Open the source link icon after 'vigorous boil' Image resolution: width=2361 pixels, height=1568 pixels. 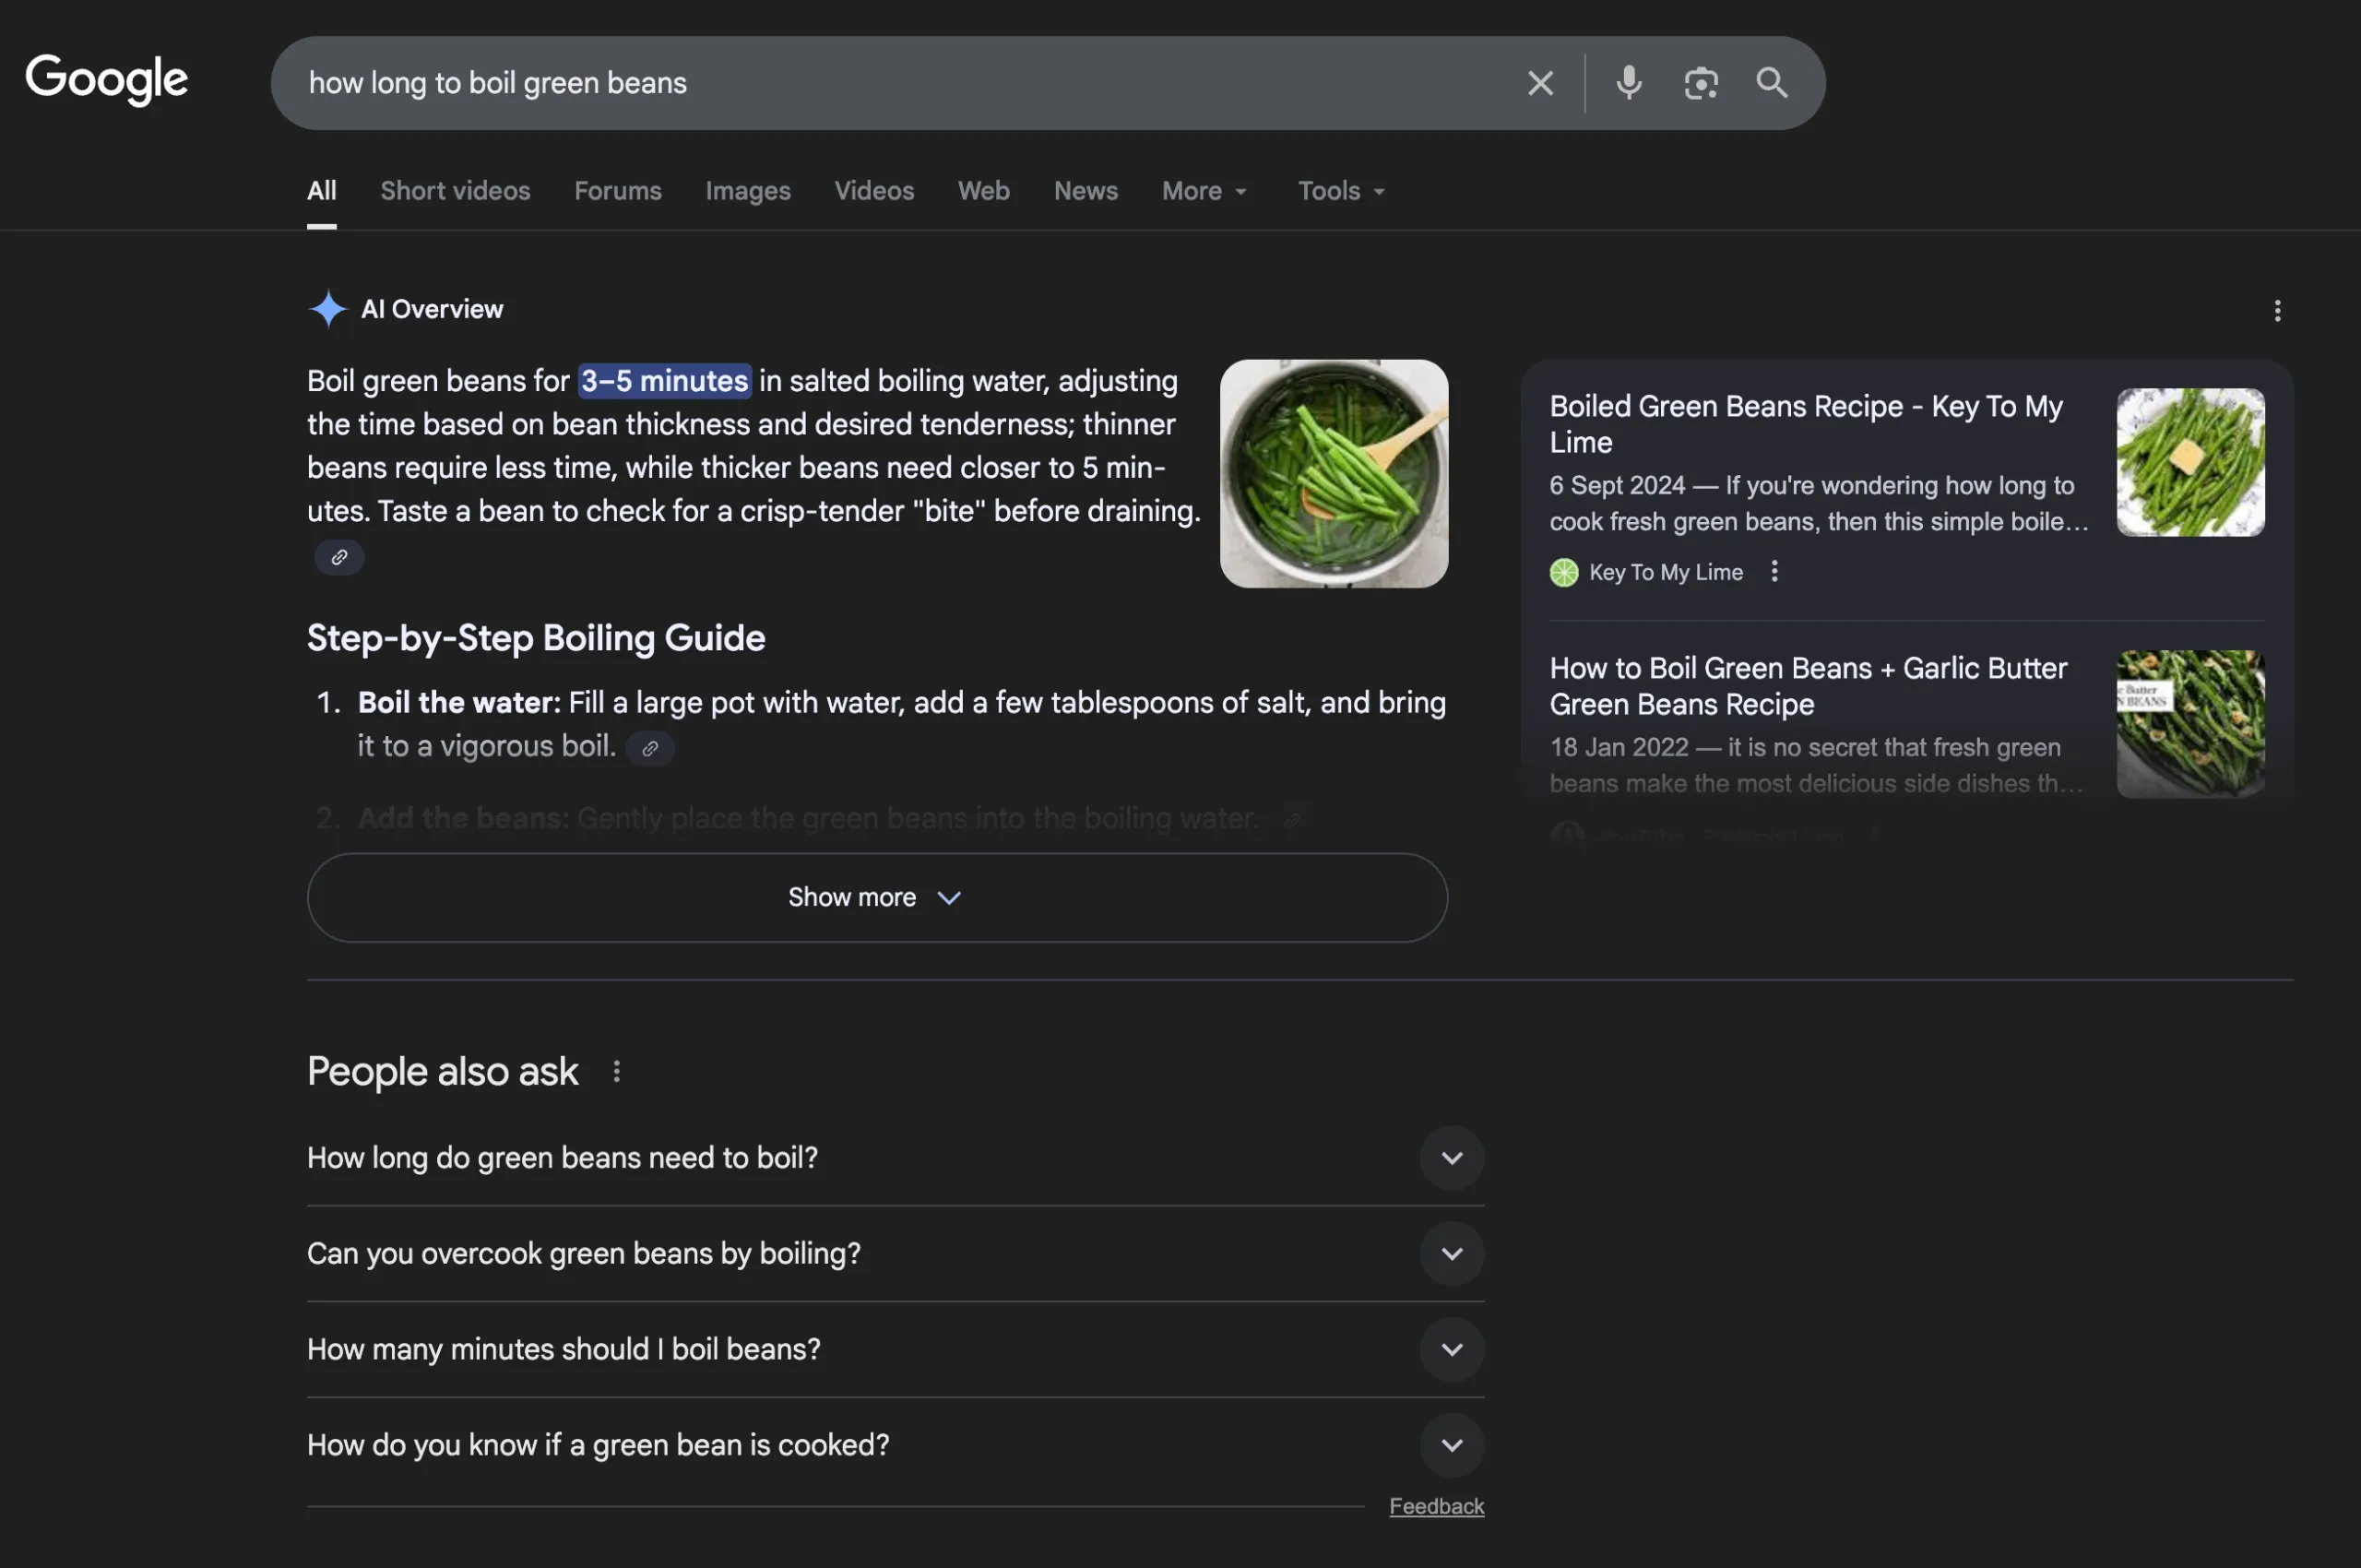coord(650,748)
